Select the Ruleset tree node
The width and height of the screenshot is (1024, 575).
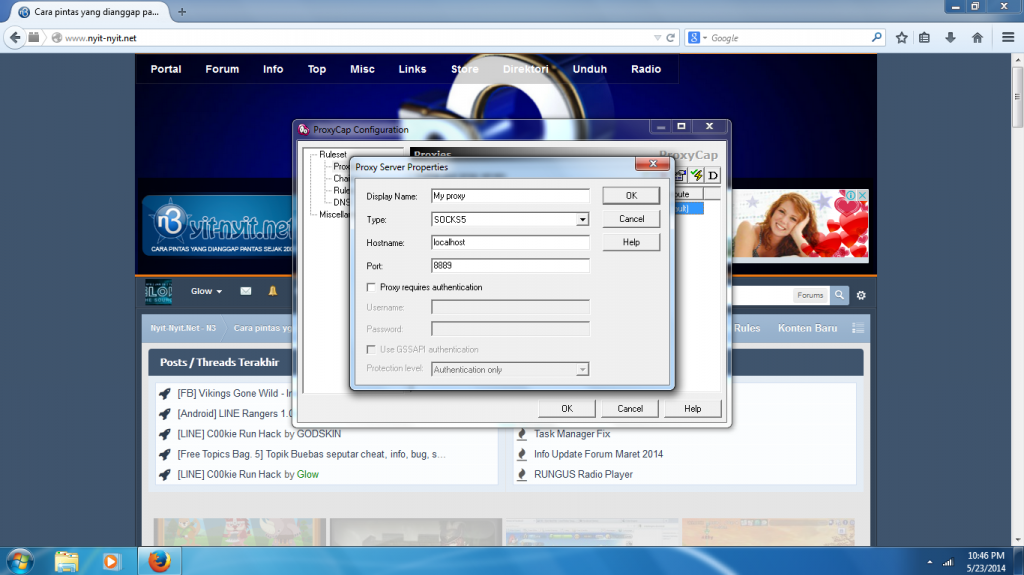(x=333, y=155)
